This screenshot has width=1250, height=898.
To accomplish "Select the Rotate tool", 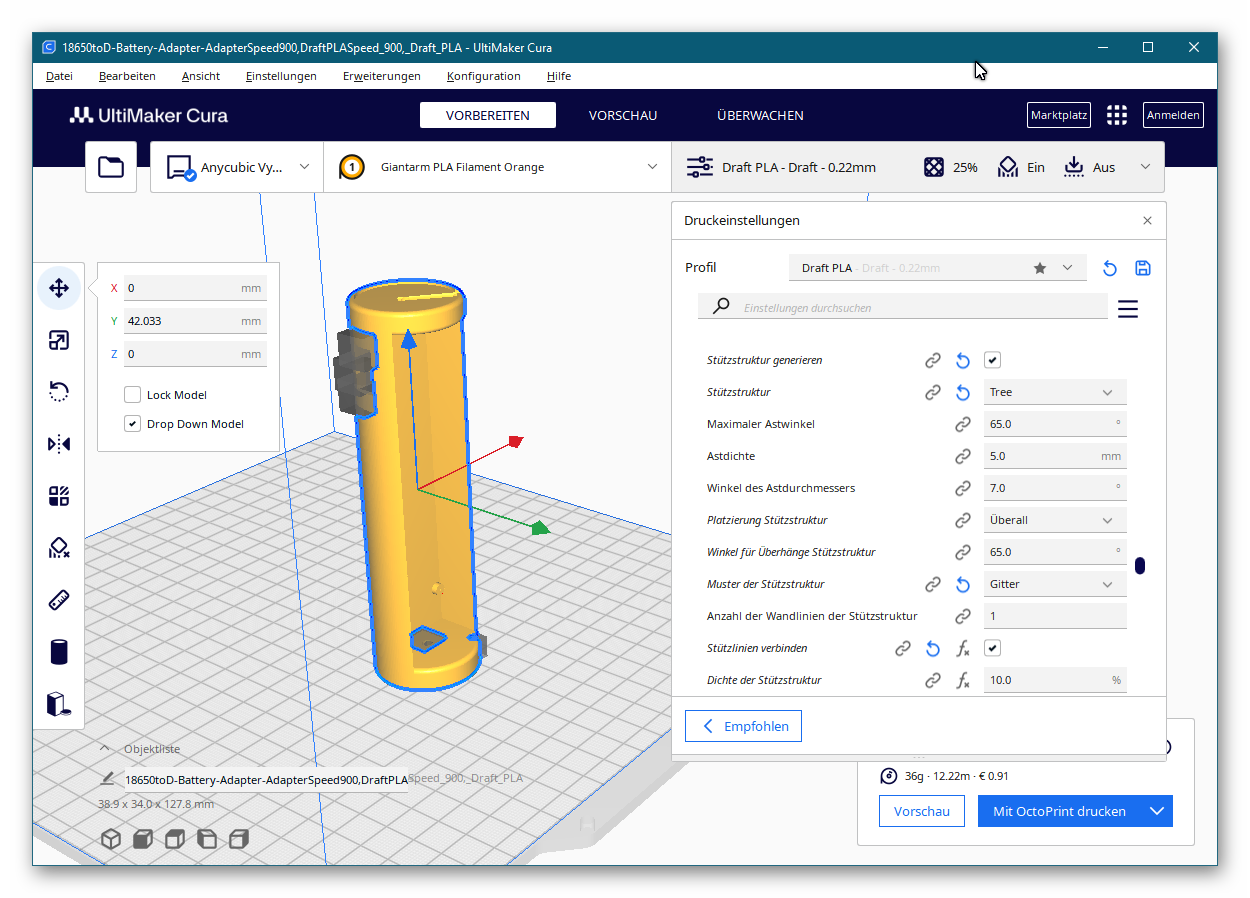I will 59,392.
